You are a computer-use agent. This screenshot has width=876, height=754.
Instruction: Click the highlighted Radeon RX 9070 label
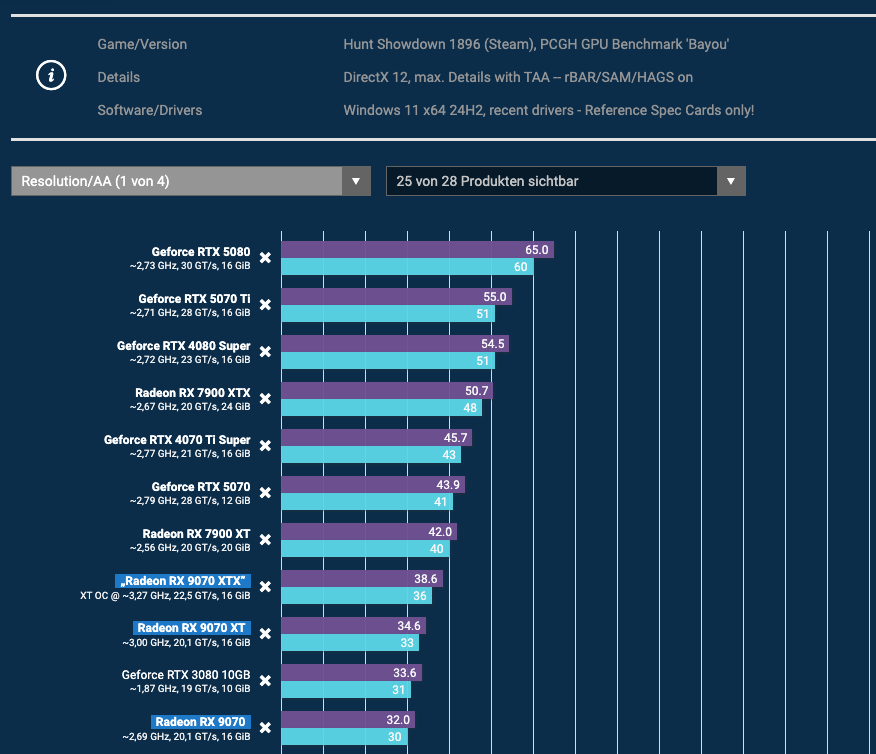click(x=201, y=722)
